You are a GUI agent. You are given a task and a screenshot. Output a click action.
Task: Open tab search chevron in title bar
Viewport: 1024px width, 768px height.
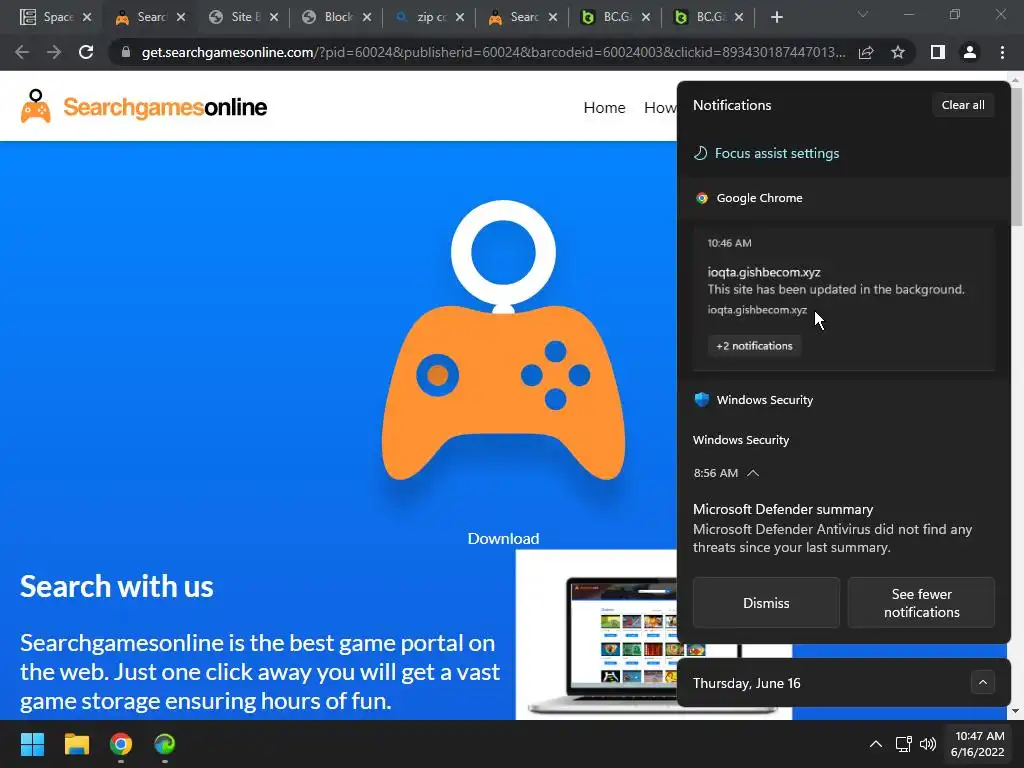[863, 14]
